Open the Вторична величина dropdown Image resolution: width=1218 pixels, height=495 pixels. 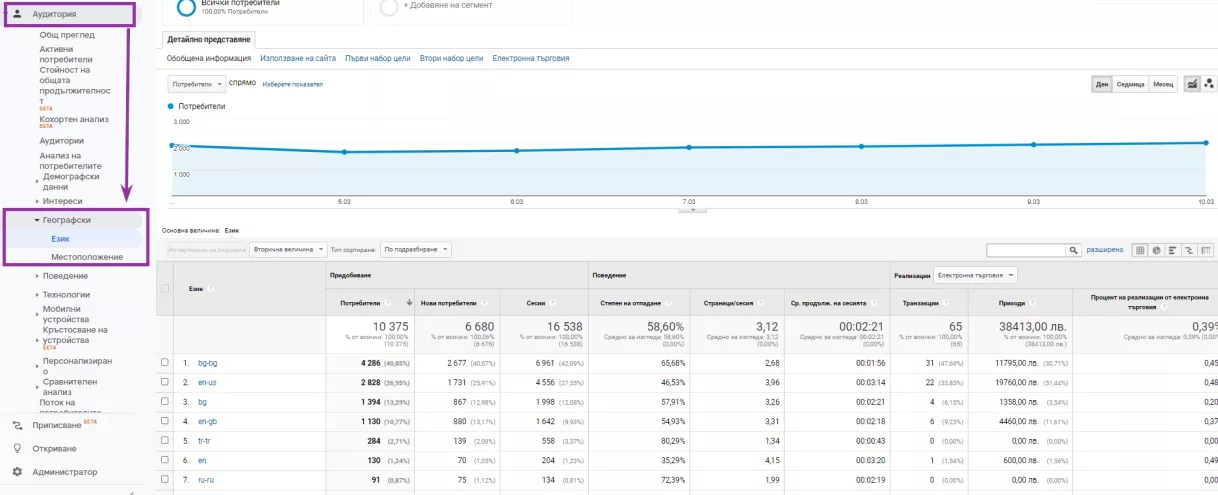coord(288,249)
